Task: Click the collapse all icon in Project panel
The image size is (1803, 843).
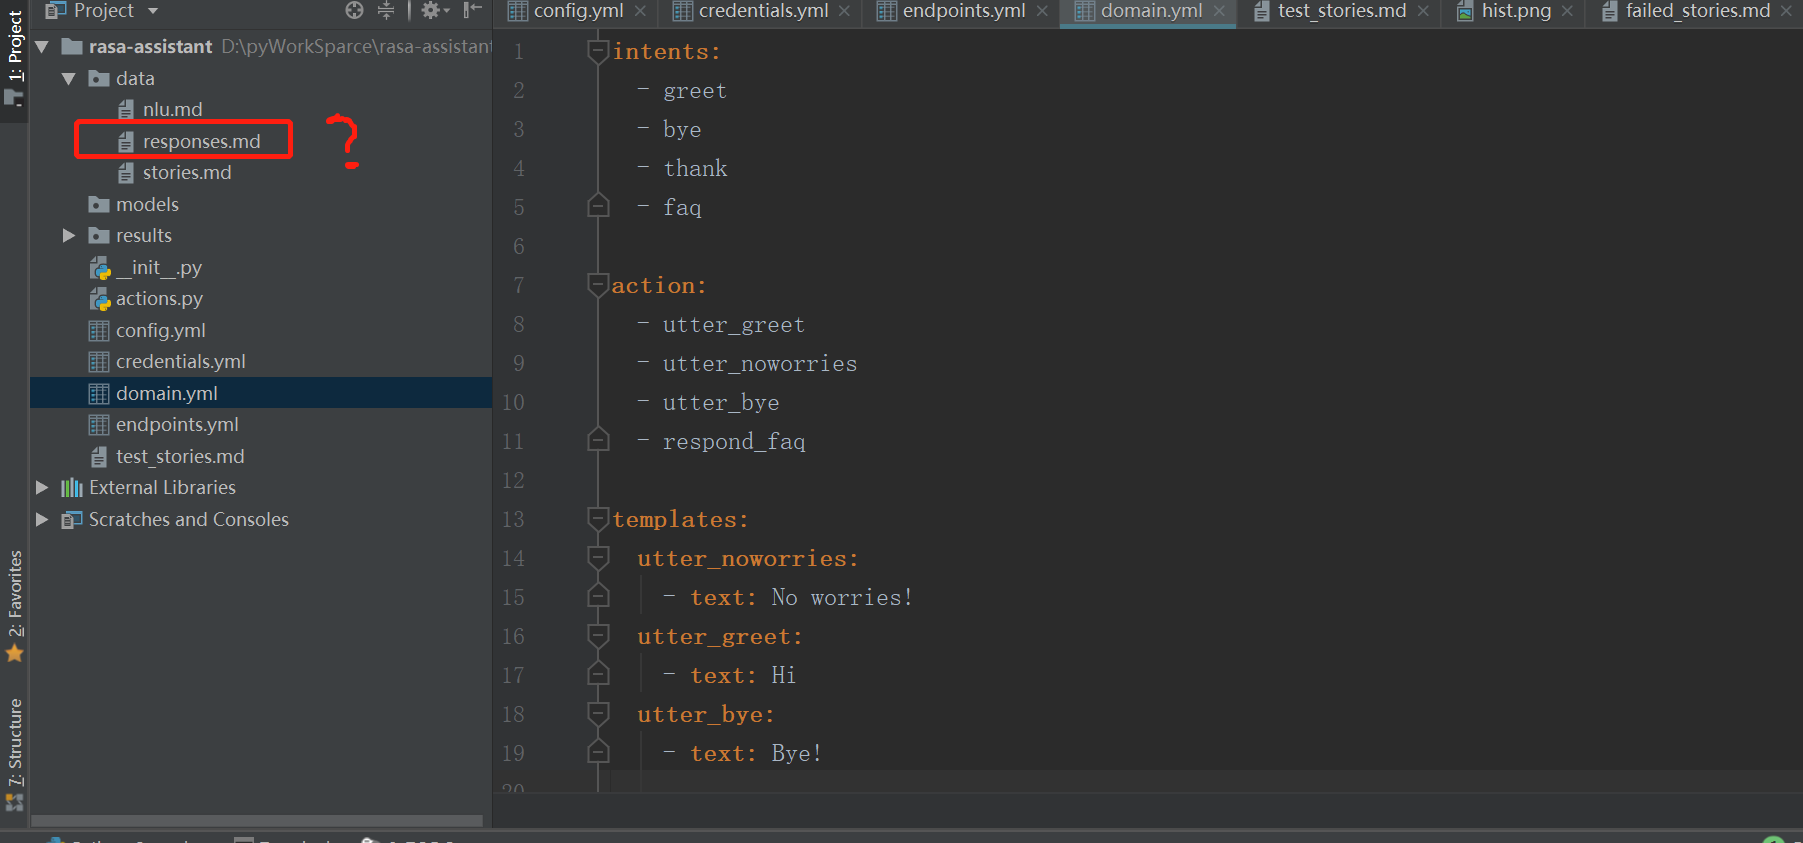Action: pos(386,11)
